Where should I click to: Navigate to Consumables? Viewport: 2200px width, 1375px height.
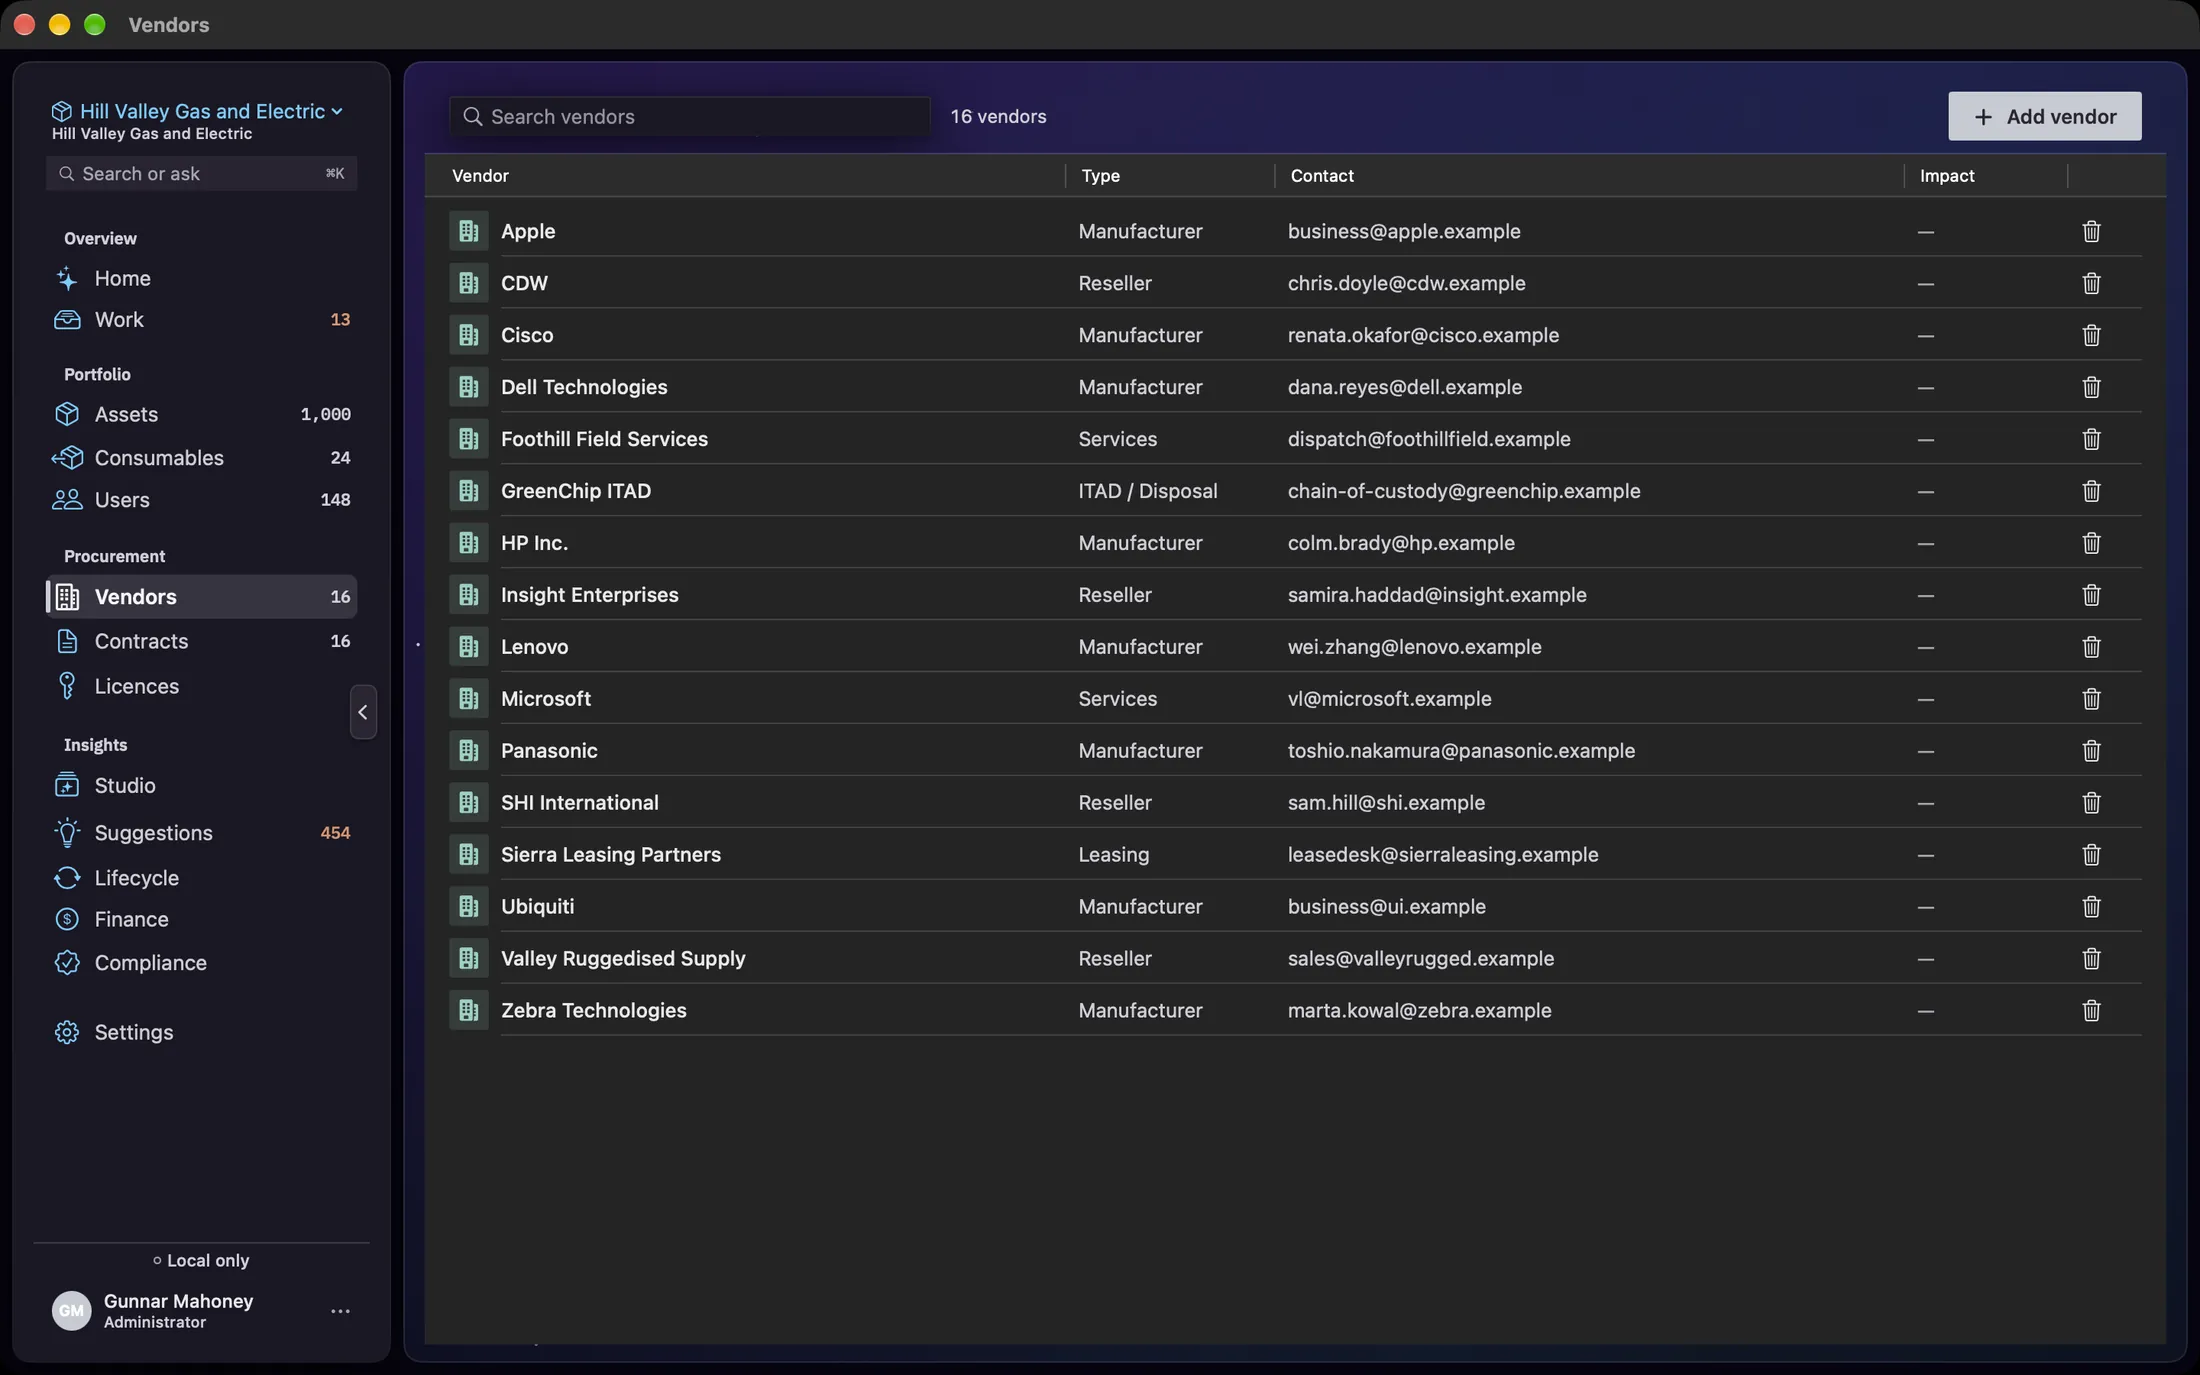point(201,458)
